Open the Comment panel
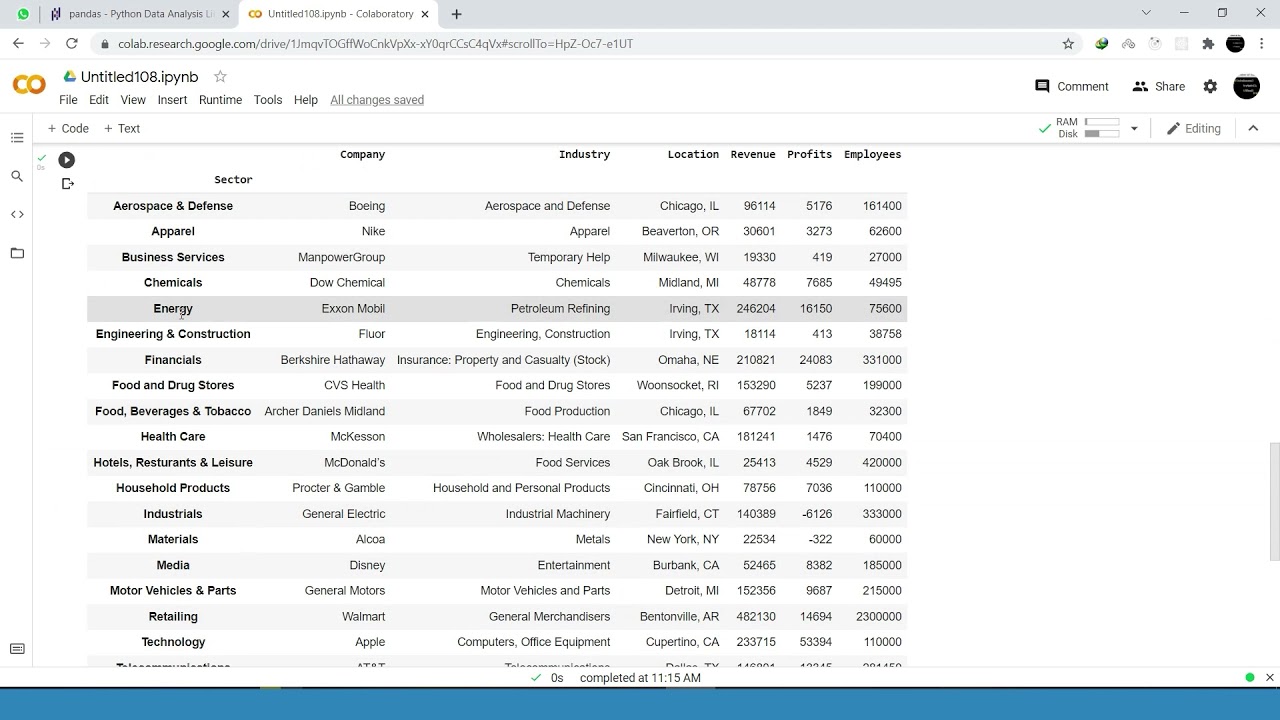1280x720 pixels. point(1072,87)
